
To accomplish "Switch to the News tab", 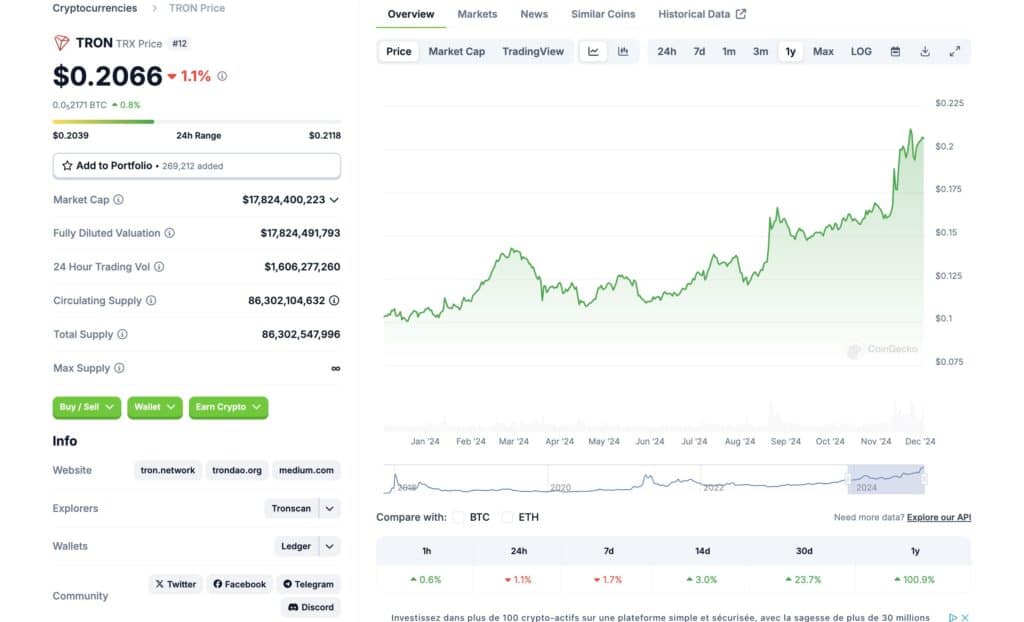I will 534,14.
